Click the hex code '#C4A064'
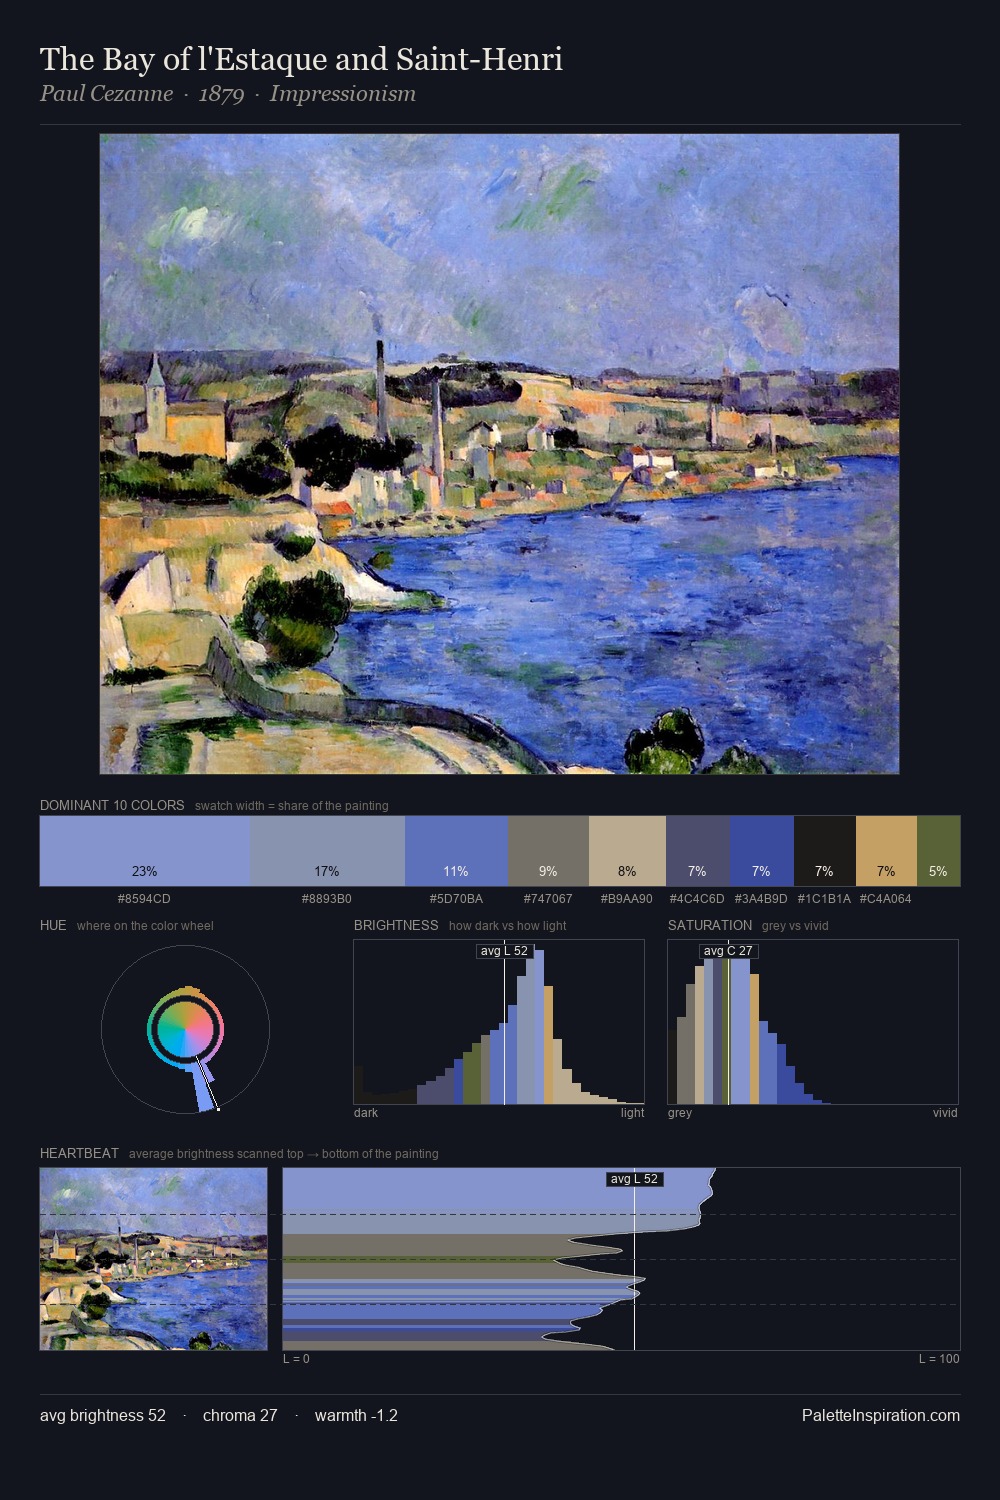The width and height of the screenshot is (1000, 1500). click(x=885, y=898)
